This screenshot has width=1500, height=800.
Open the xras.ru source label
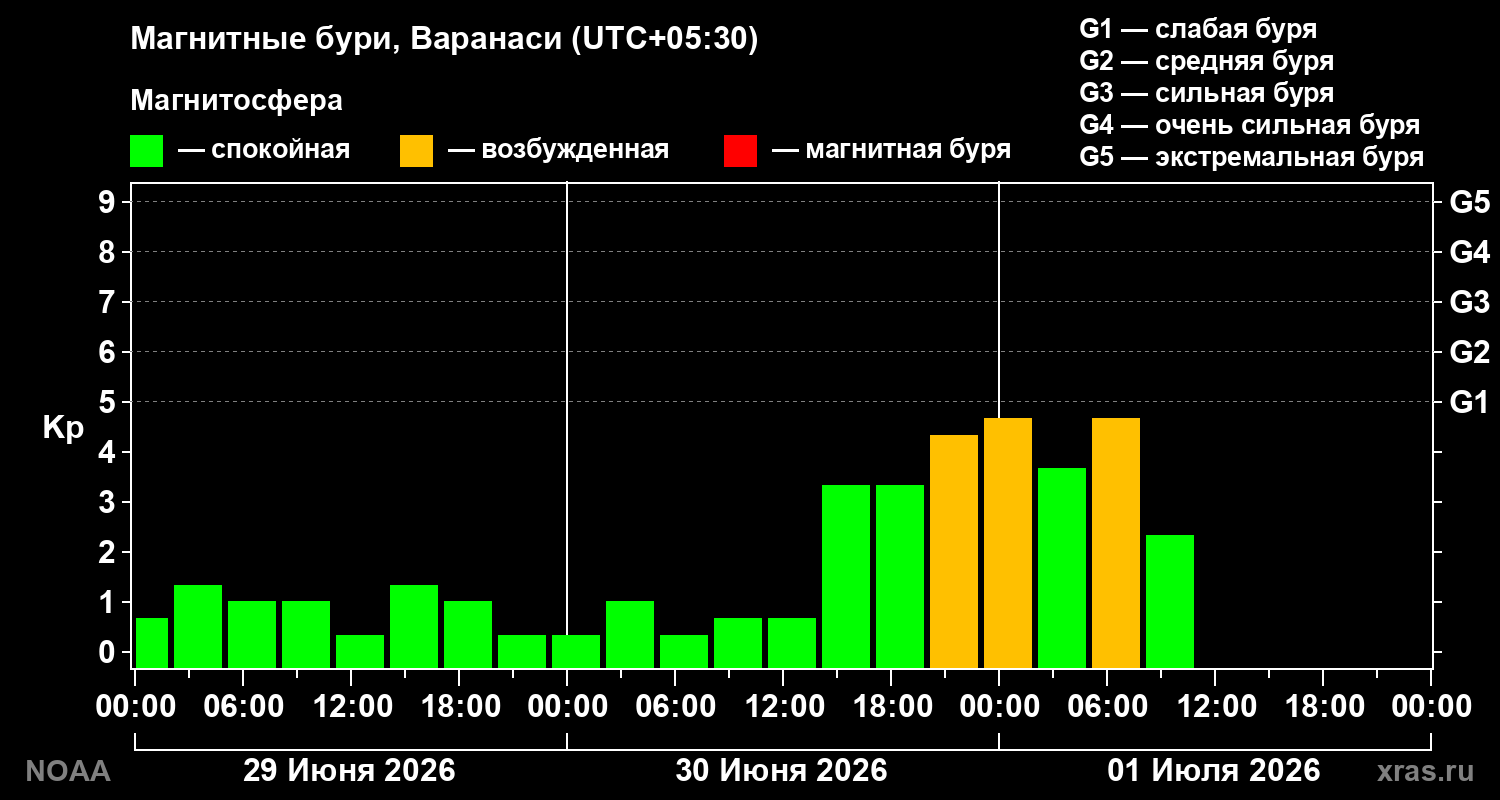click(x=1425, y=771)
